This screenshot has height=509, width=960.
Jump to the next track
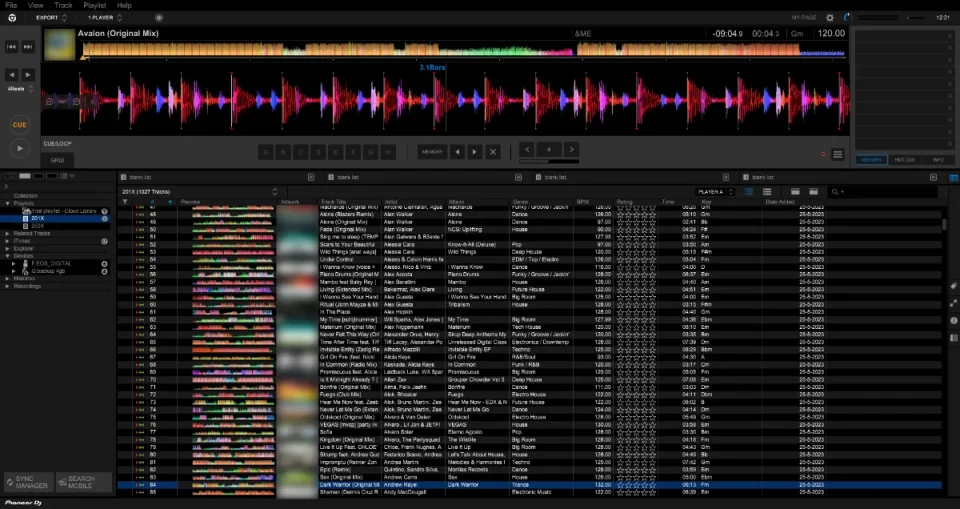coord(28,47)
